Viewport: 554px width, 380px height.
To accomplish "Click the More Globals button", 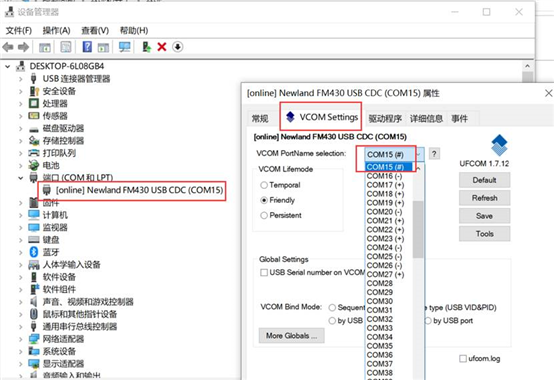I will coord(291,336).
